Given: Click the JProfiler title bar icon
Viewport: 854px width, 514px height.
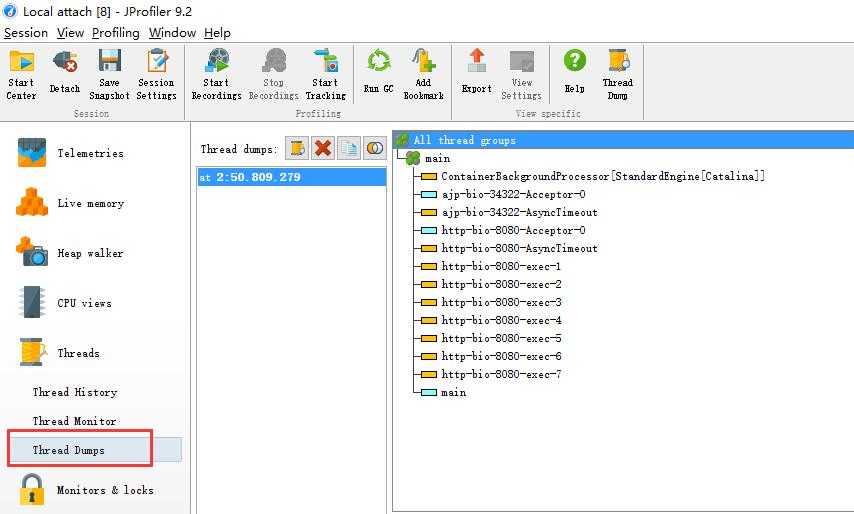Looking at the screenshot, I should [10, 11].
